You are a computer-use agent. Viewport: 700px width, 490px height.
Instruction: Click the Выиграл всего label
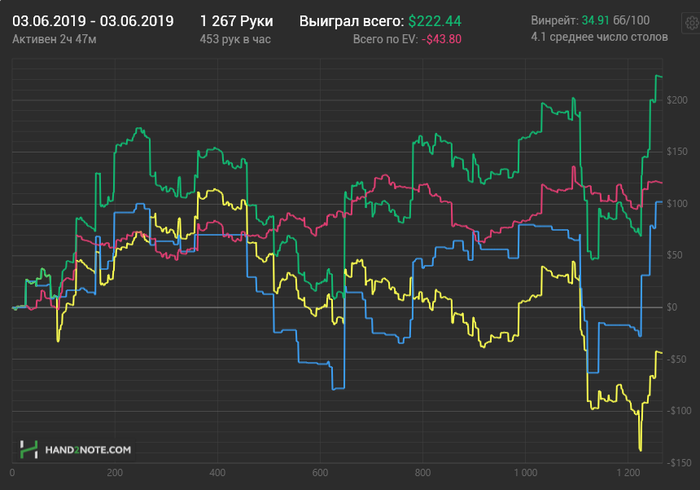point(352,21)
